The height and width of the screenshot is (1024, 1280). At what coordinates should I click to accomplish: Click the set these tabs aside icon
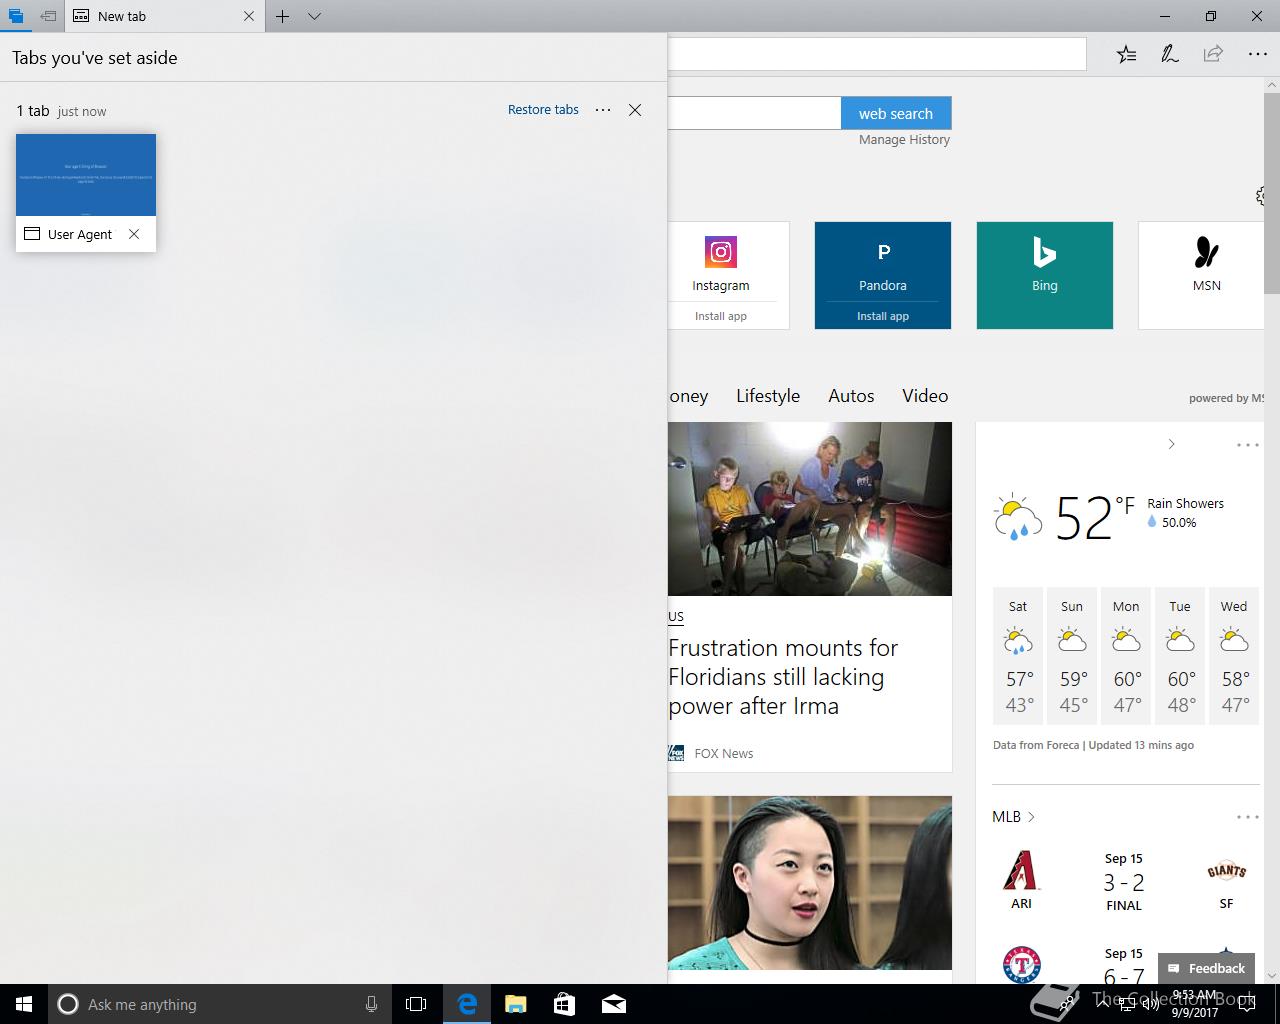[x=47, y=16]
